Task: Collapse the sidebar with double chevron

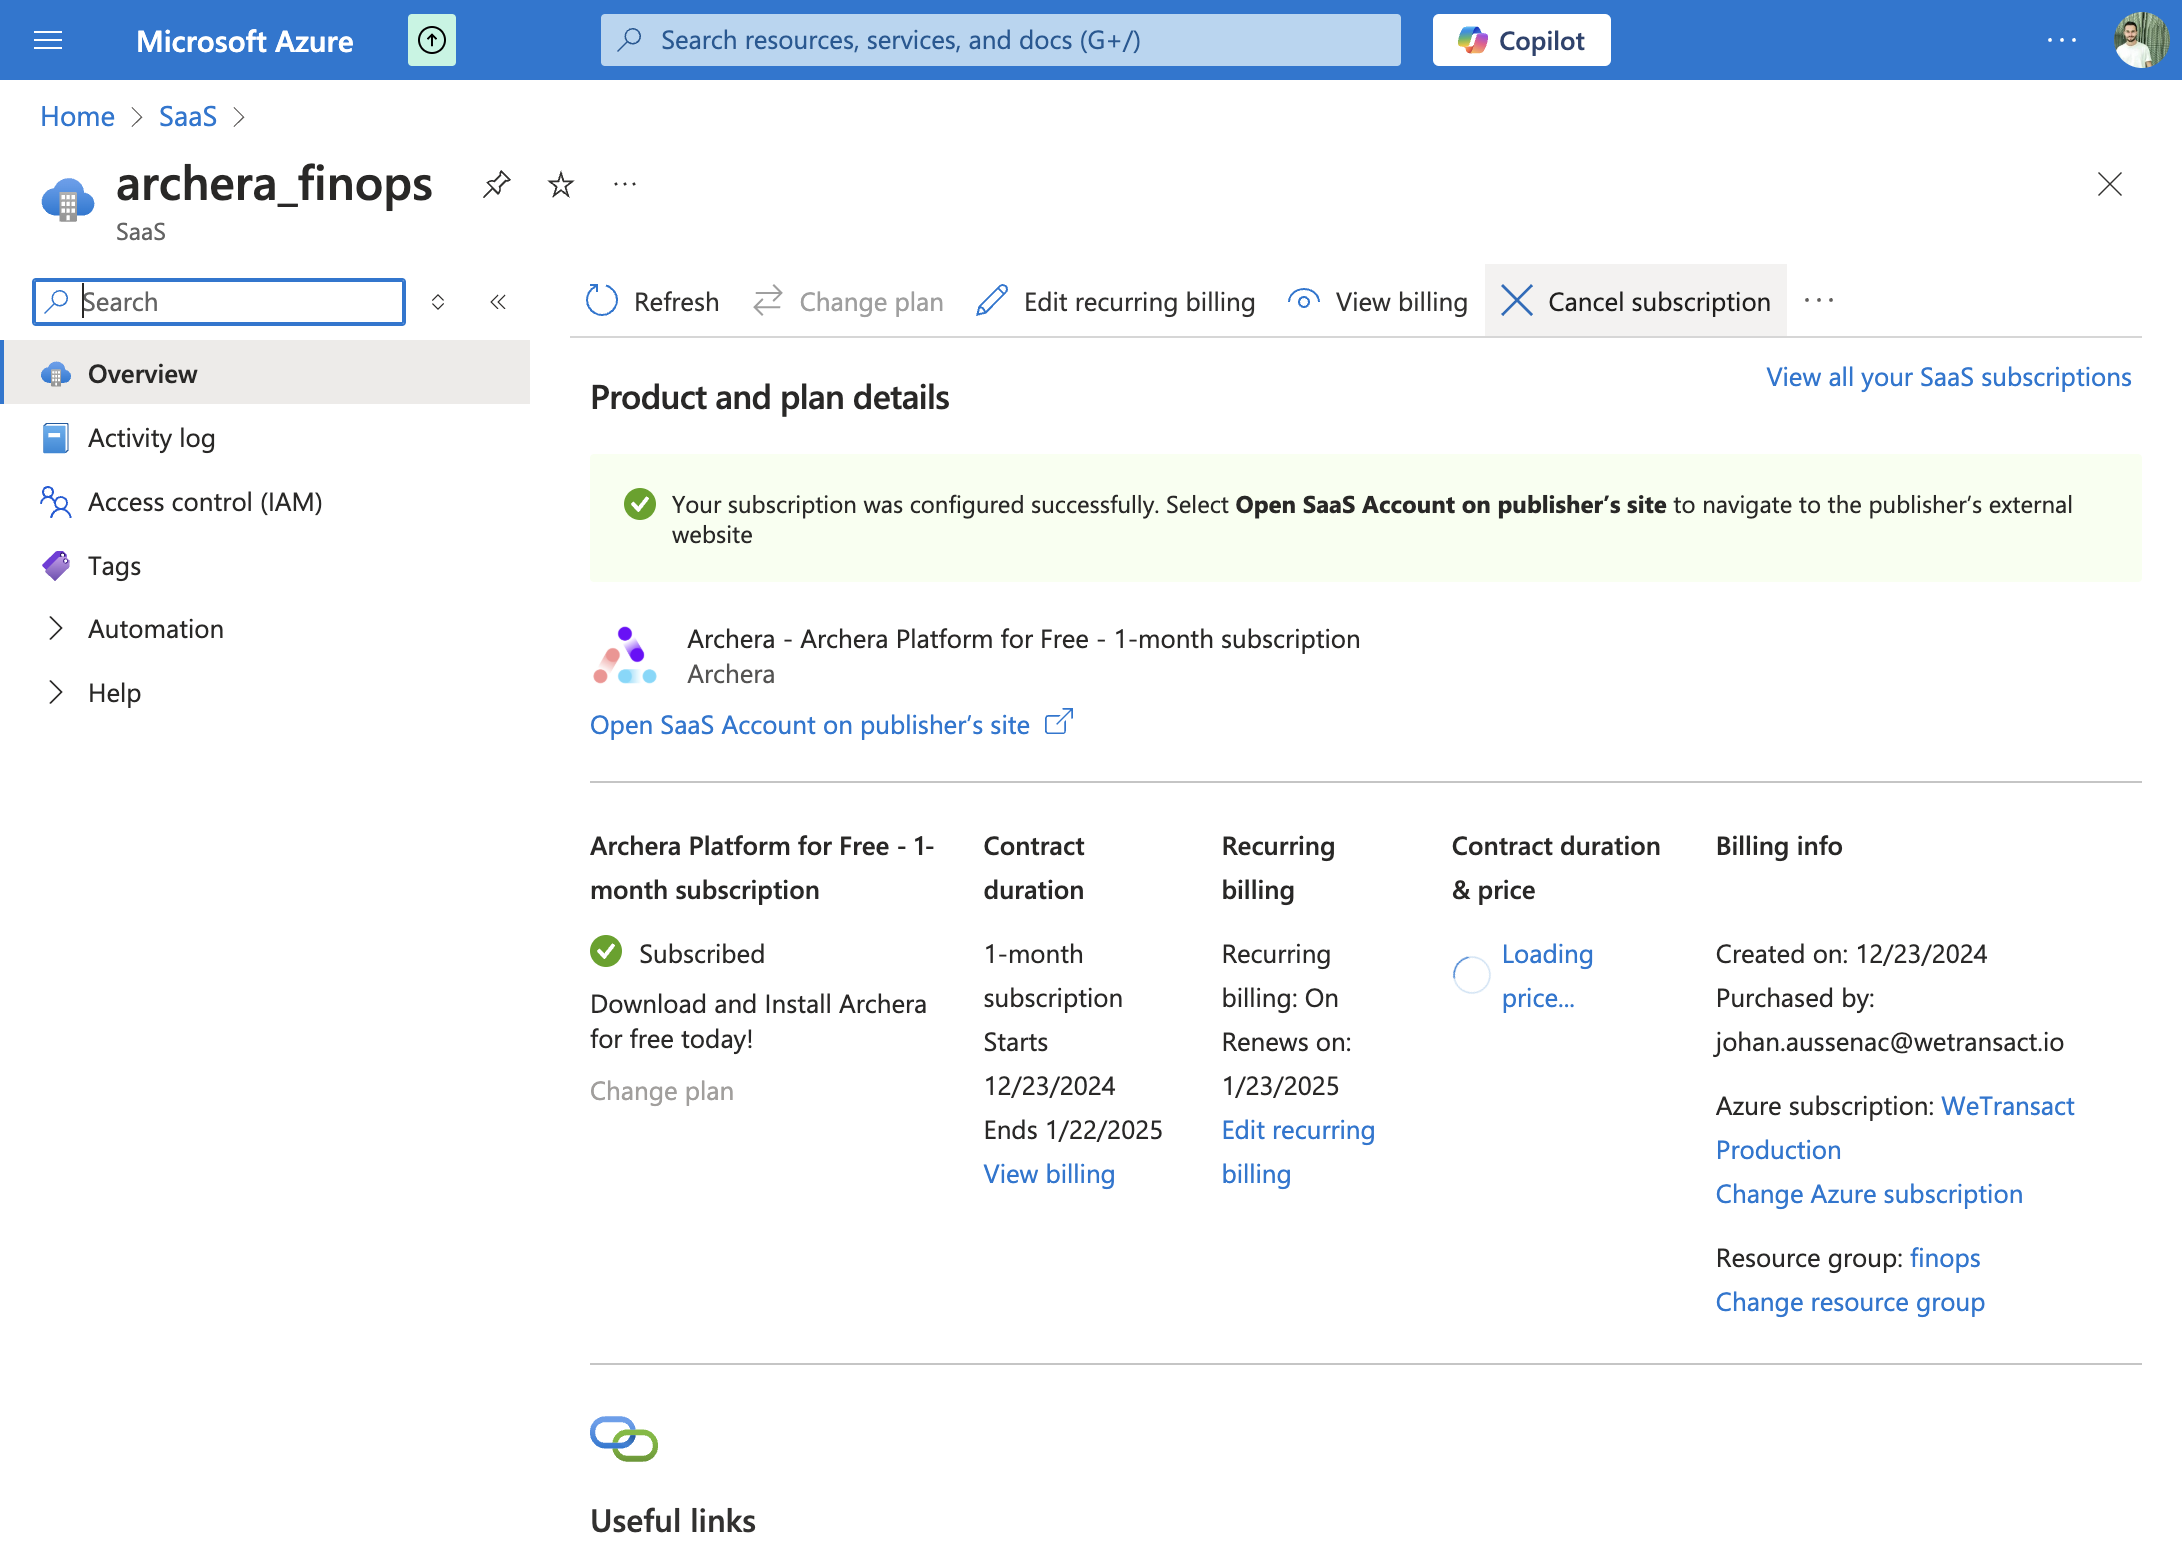Action: point(498,301)
